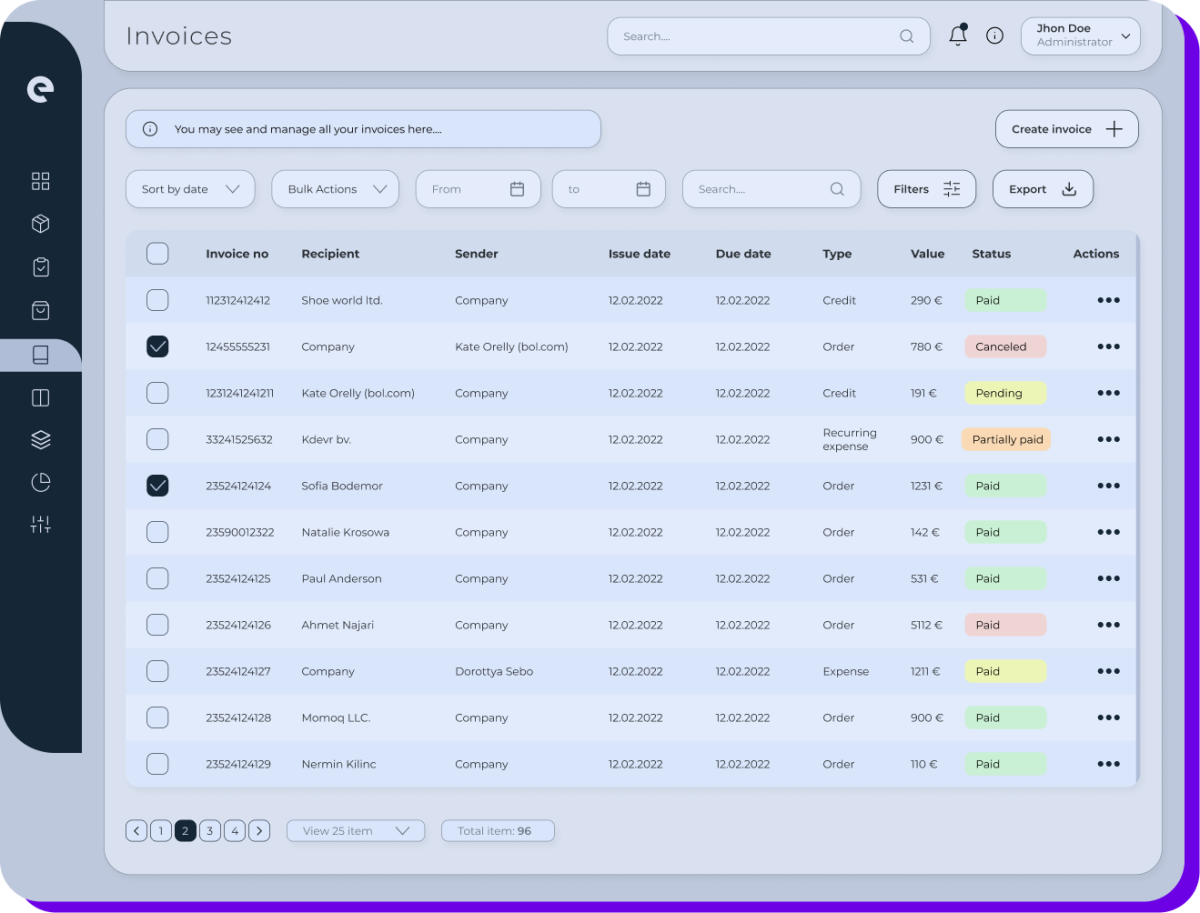Open the Dashboard grid icon in sidebar
Viewport: 1200px width, 913px height.
click(40, 181)
